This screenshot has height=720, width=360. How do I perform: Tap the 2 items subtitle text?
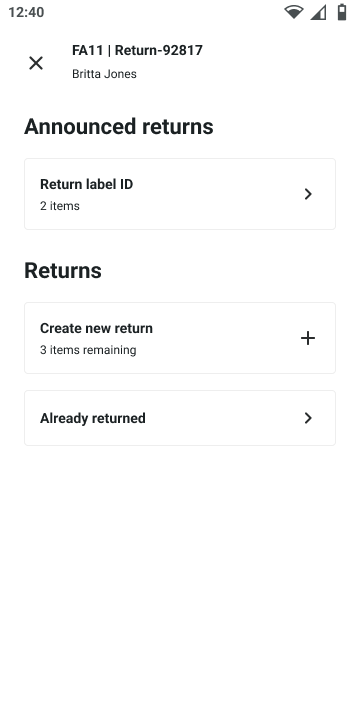tap(60, 206)
